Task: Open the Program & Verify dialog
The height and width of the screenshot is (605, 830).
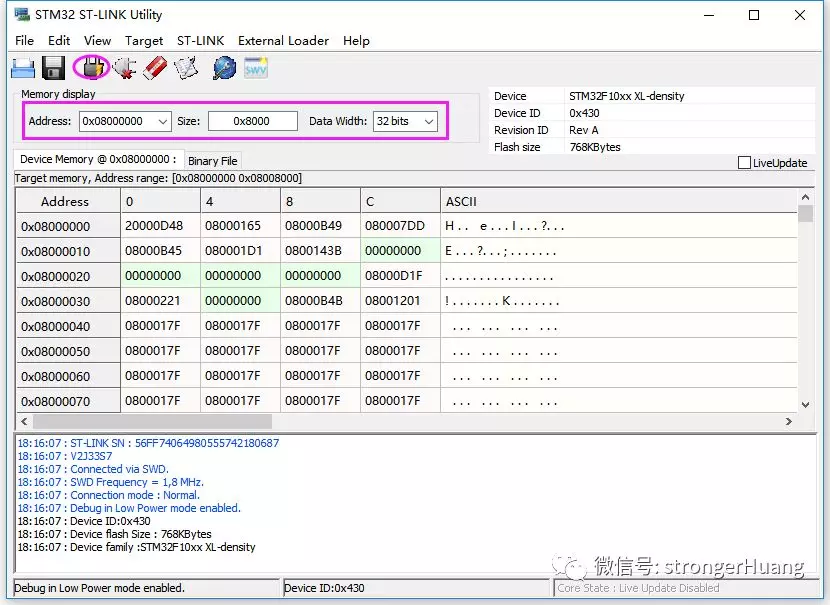Action: [x=185, y=66]
